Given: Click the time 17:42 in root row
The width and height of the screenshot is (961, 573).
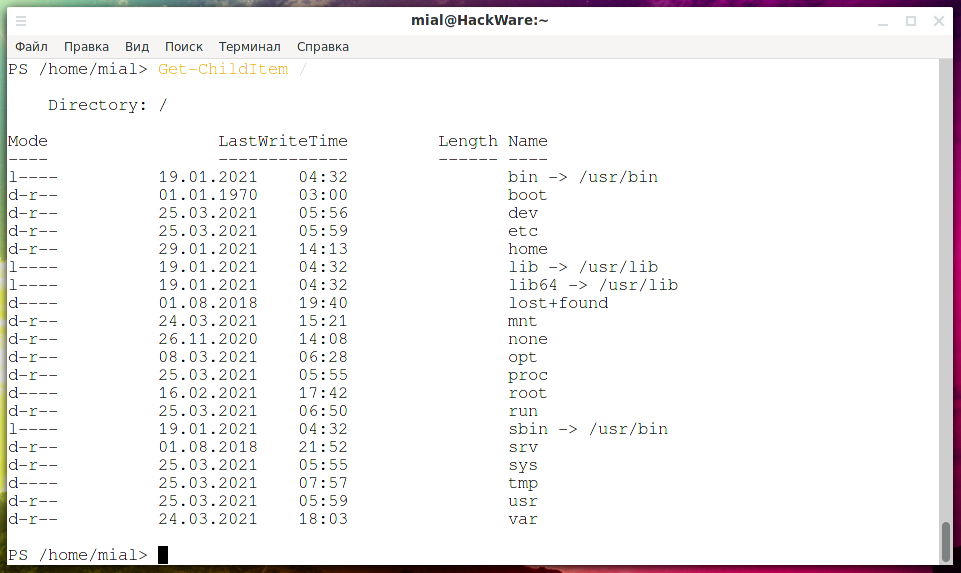Looking at the screenshot, I should pos(323,393).
